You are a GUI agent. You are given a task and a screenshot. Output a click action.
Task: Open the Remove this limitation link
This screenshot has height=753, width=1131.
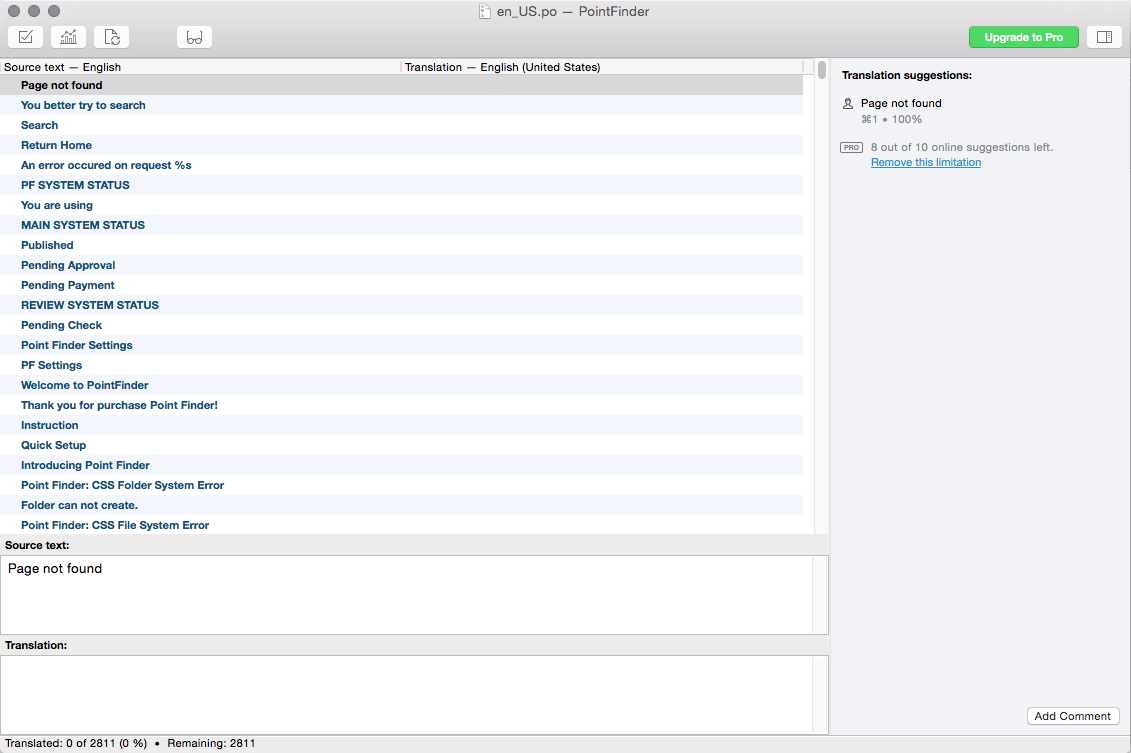coord(925,162)
